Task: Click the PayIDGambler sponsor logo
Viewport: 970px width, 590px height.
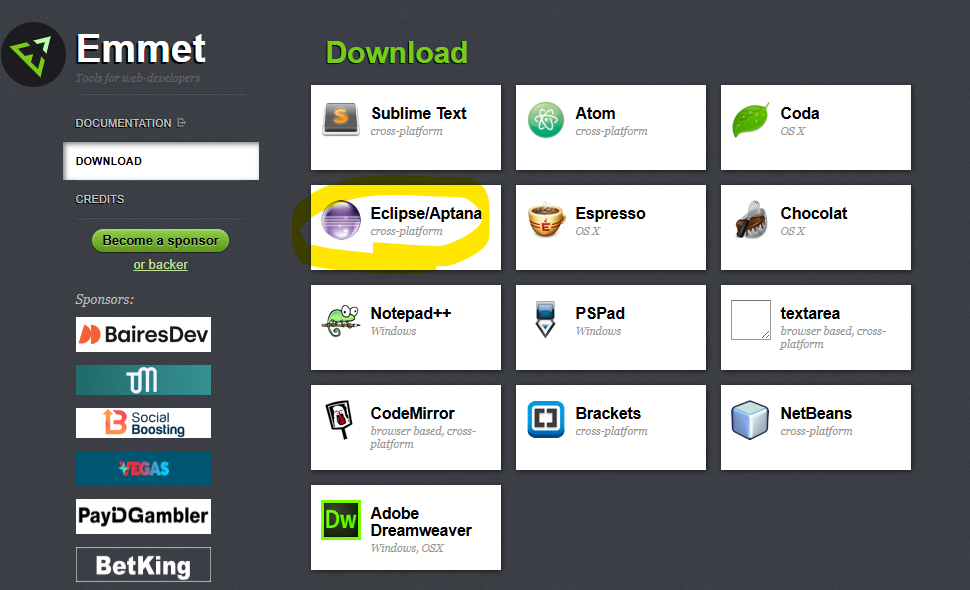Action: point(144,516)
